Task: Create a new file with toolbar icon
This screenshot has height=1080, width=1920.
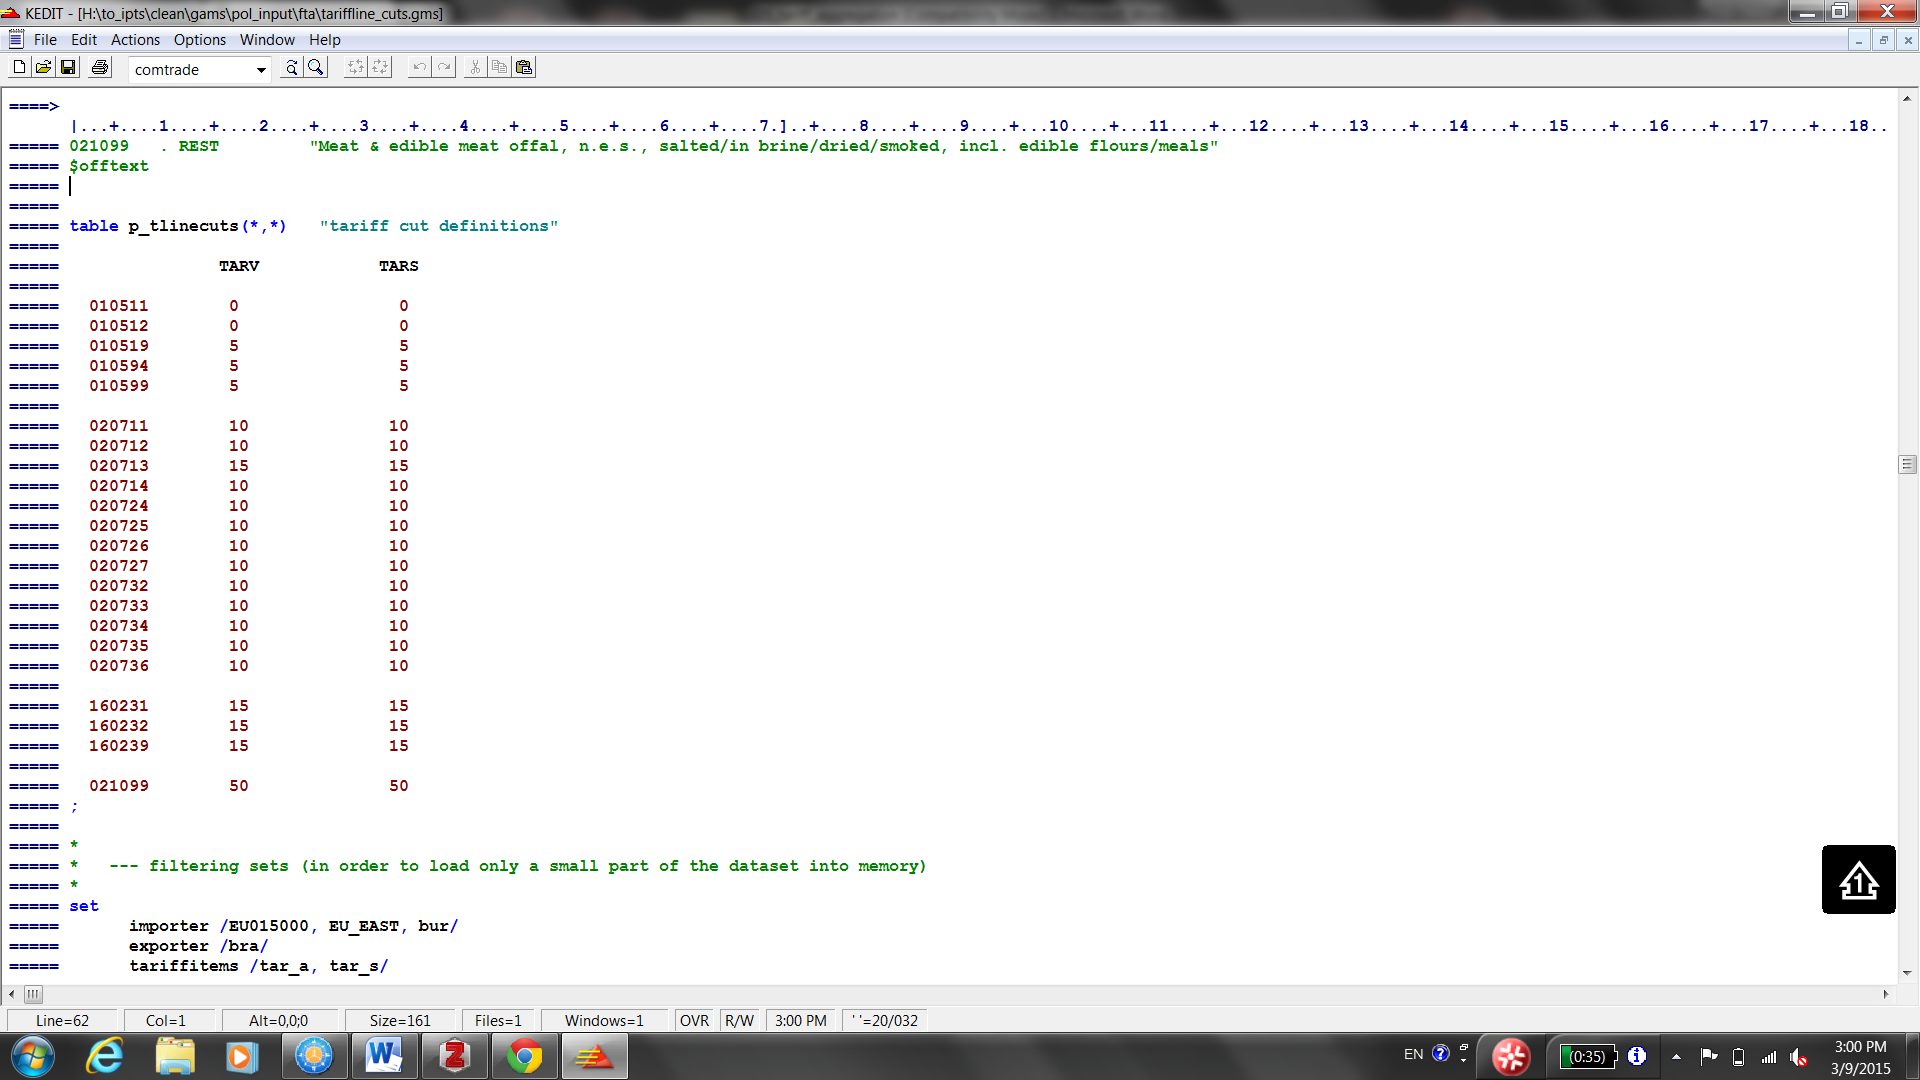Action: 19,67
